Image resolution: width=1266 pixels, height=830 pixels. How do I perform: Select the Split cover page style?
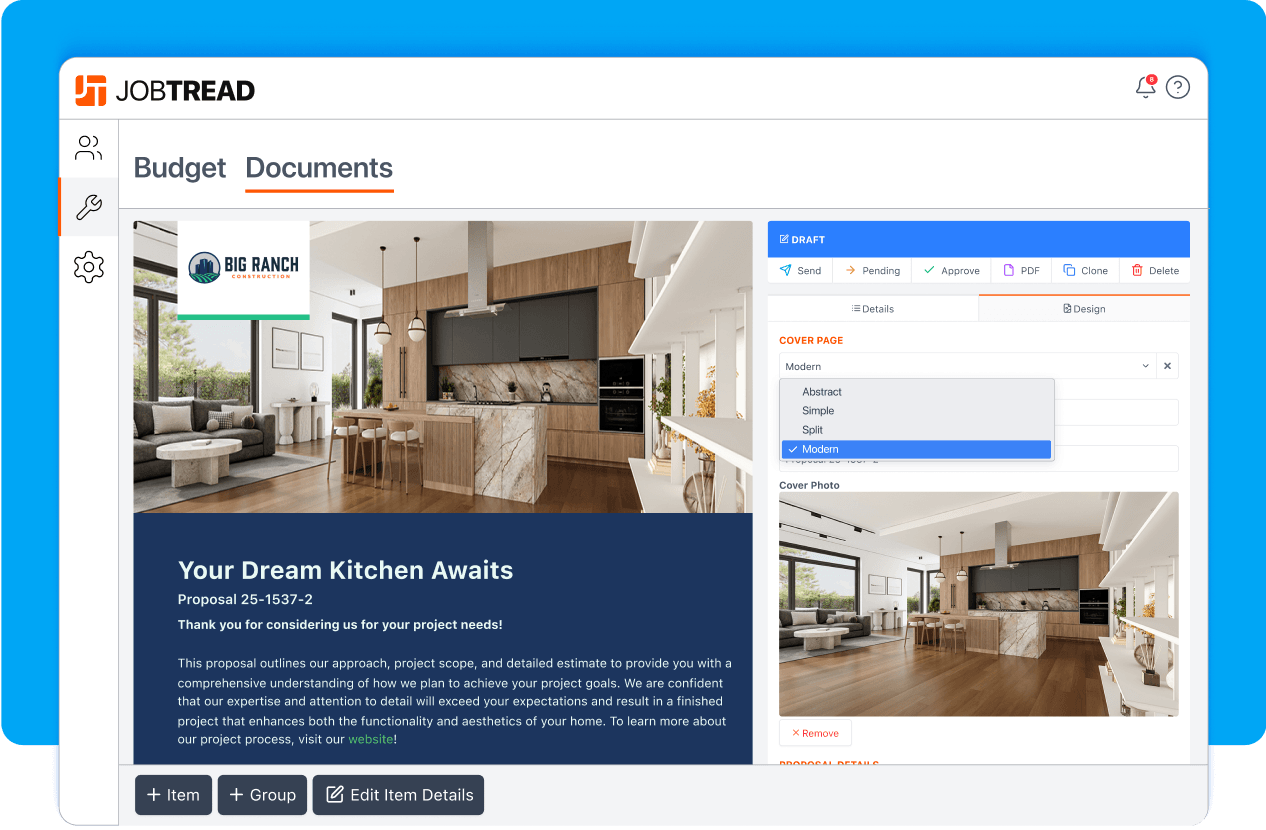point(814,430)
